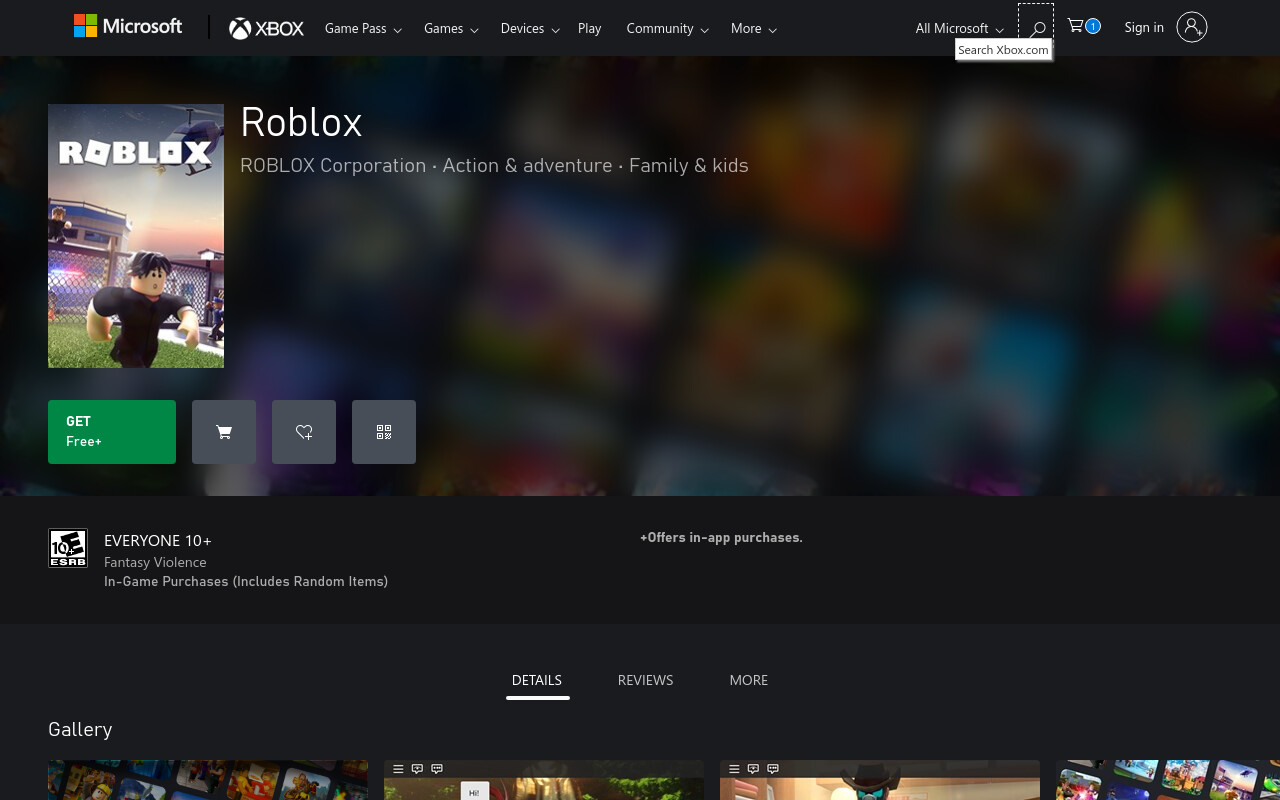1280x800 pixels.
Task: Click 'Action & adventure' genre text
Action: pos(527,166)
